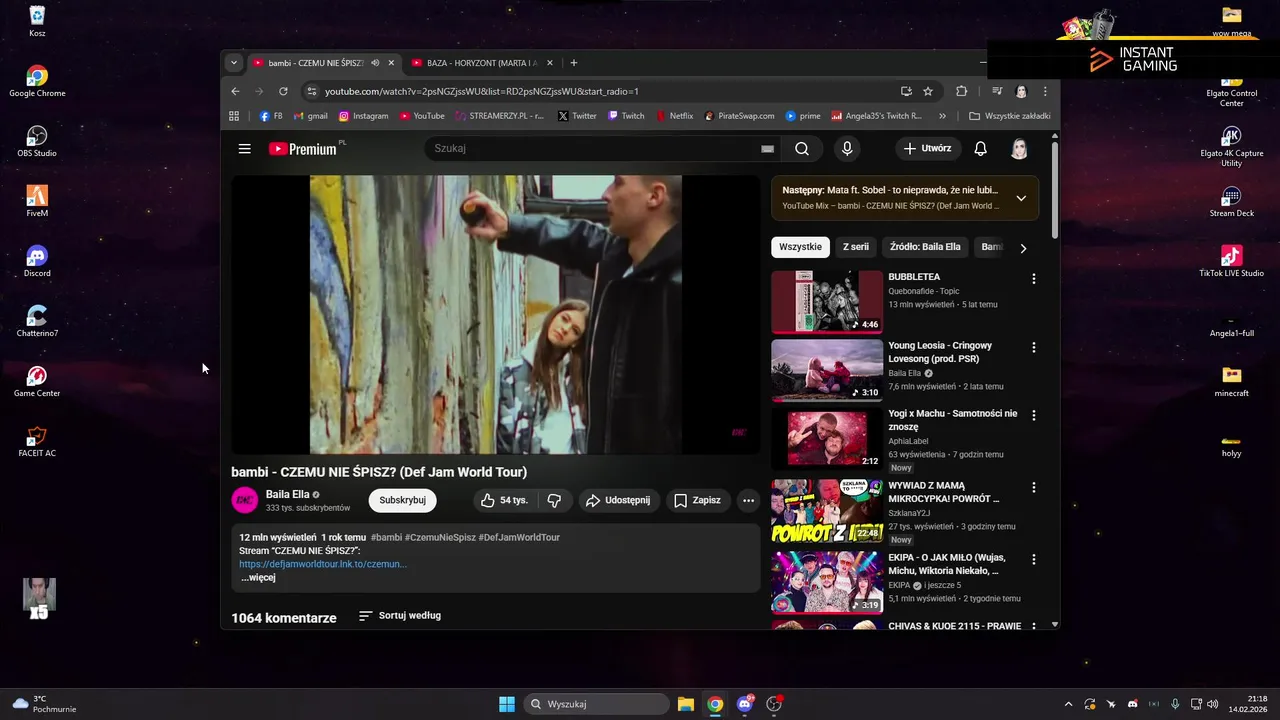The width and height of the screenshot is (1280, 720).
Task: Expand the description with ...więcej
Action: click(258, 578)
